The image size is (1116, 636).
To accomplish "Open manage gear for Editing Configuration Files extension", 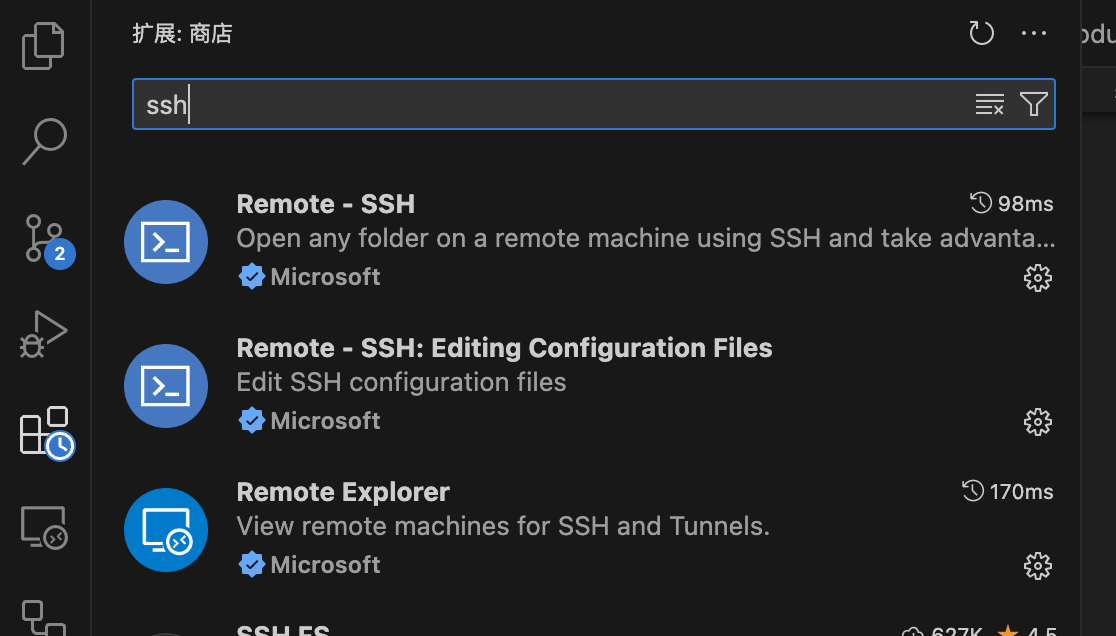I will (x=1038, y=422).
